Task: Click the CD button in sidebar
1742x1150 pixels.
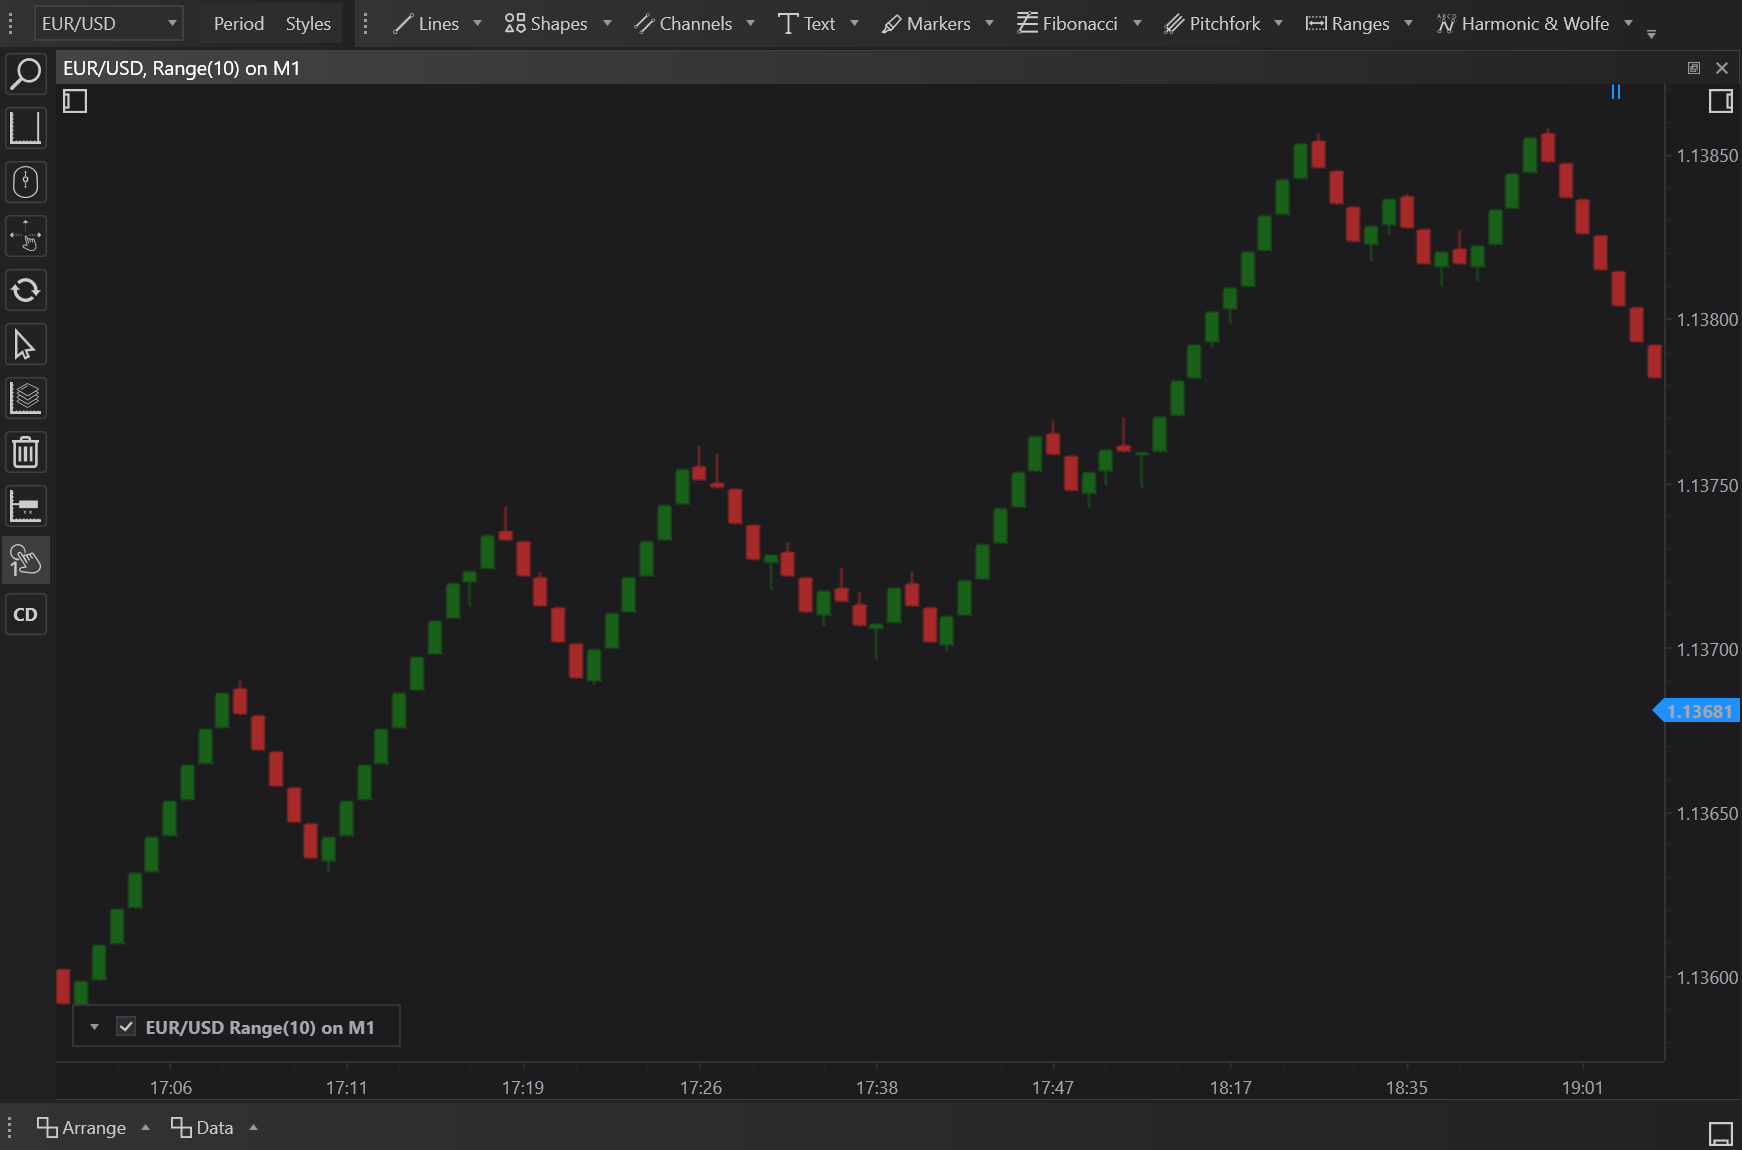Action: [25, 615]
